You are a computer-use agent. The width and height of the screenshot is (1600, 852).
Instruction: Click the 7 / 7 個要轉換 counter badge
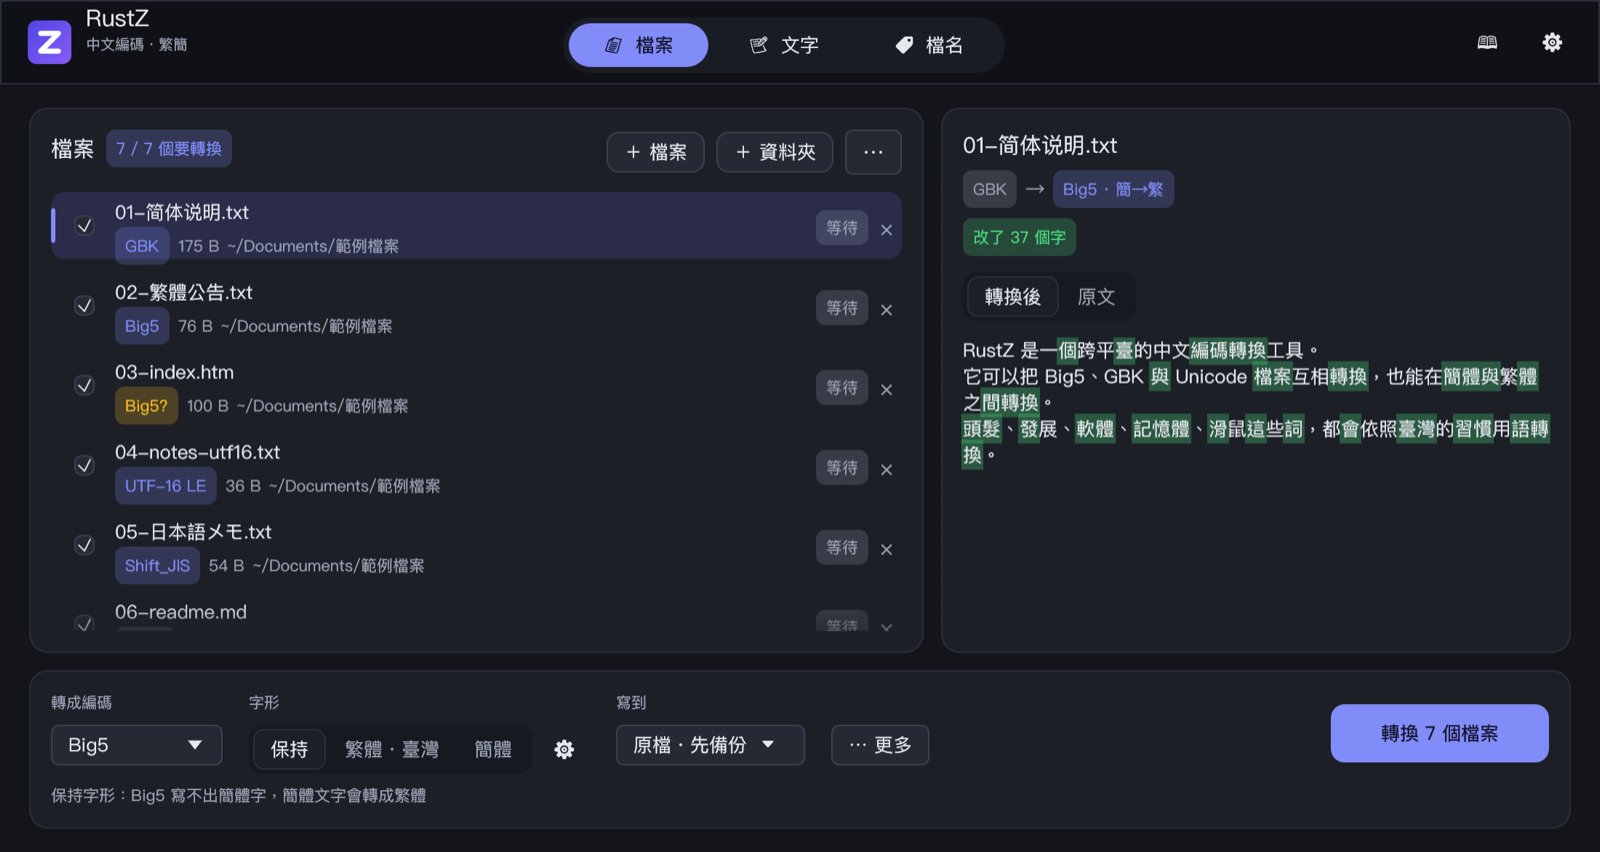pos(169,149)
